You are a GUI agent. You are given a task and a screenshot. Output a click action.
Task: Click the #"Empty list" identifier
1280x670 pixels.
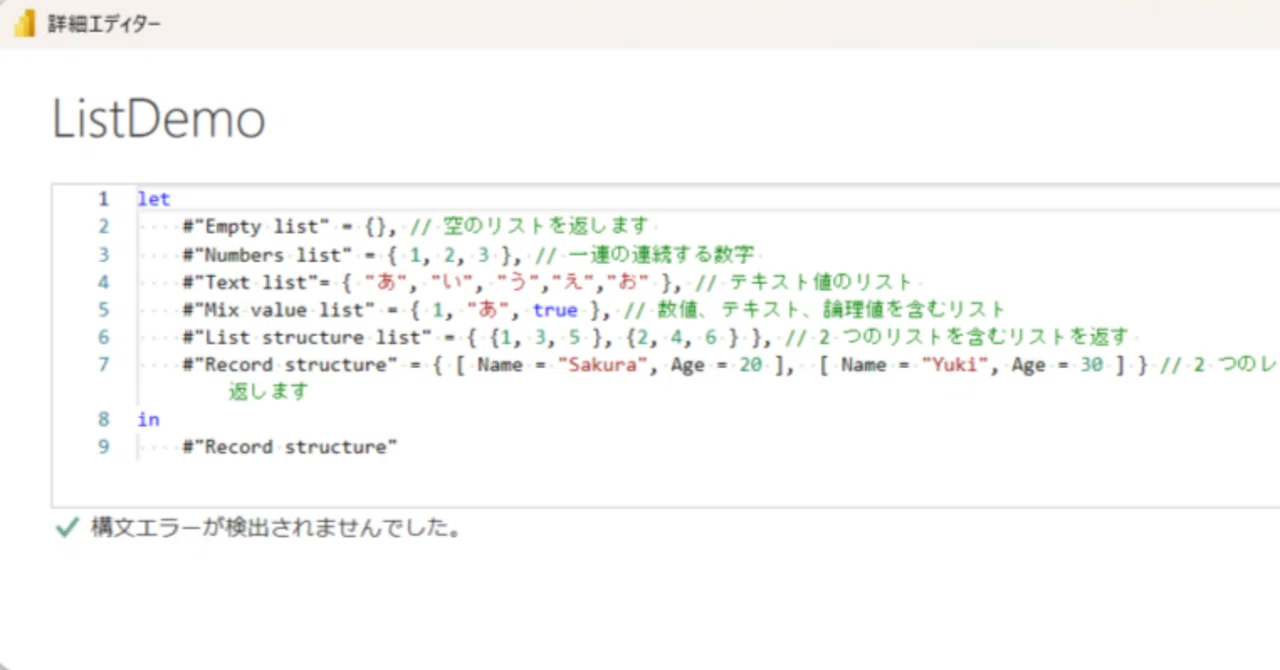tap(256, 227)
